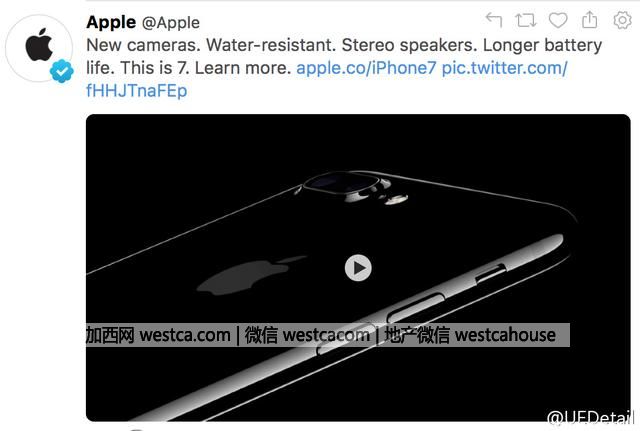Viewport: 640px width, 431px height.
Task: Click the @UFDetail watermark text
Action: click(x=590, y=418)
